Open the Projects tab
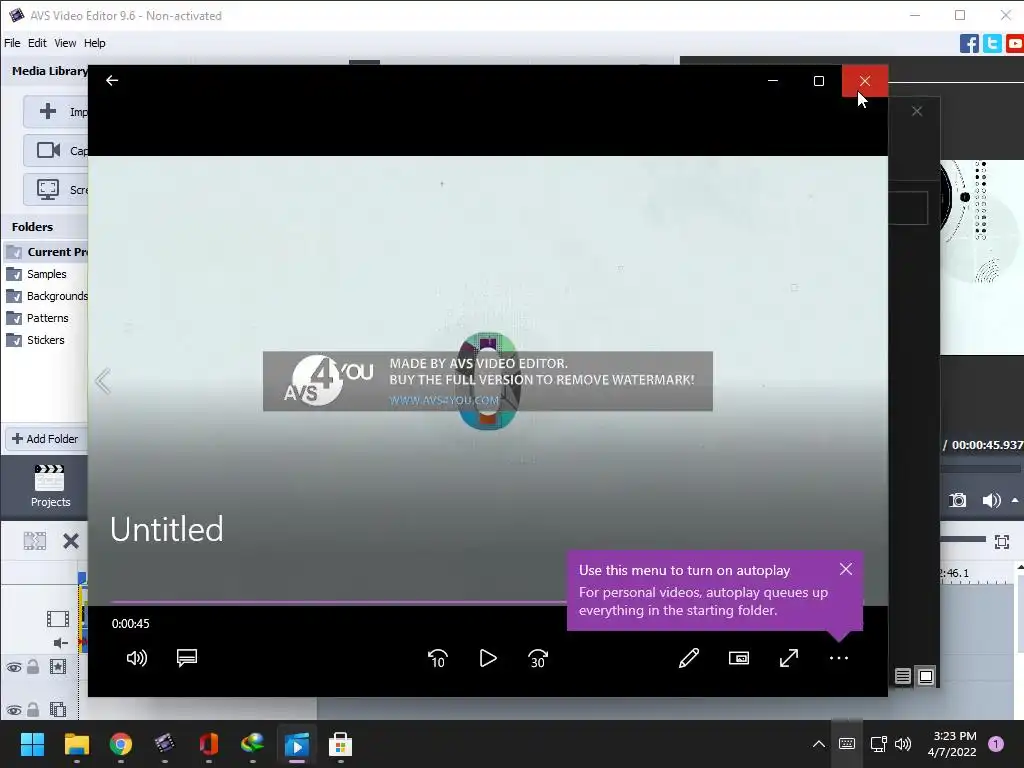Screen dimensions: 1024x768 pos(50,487)
